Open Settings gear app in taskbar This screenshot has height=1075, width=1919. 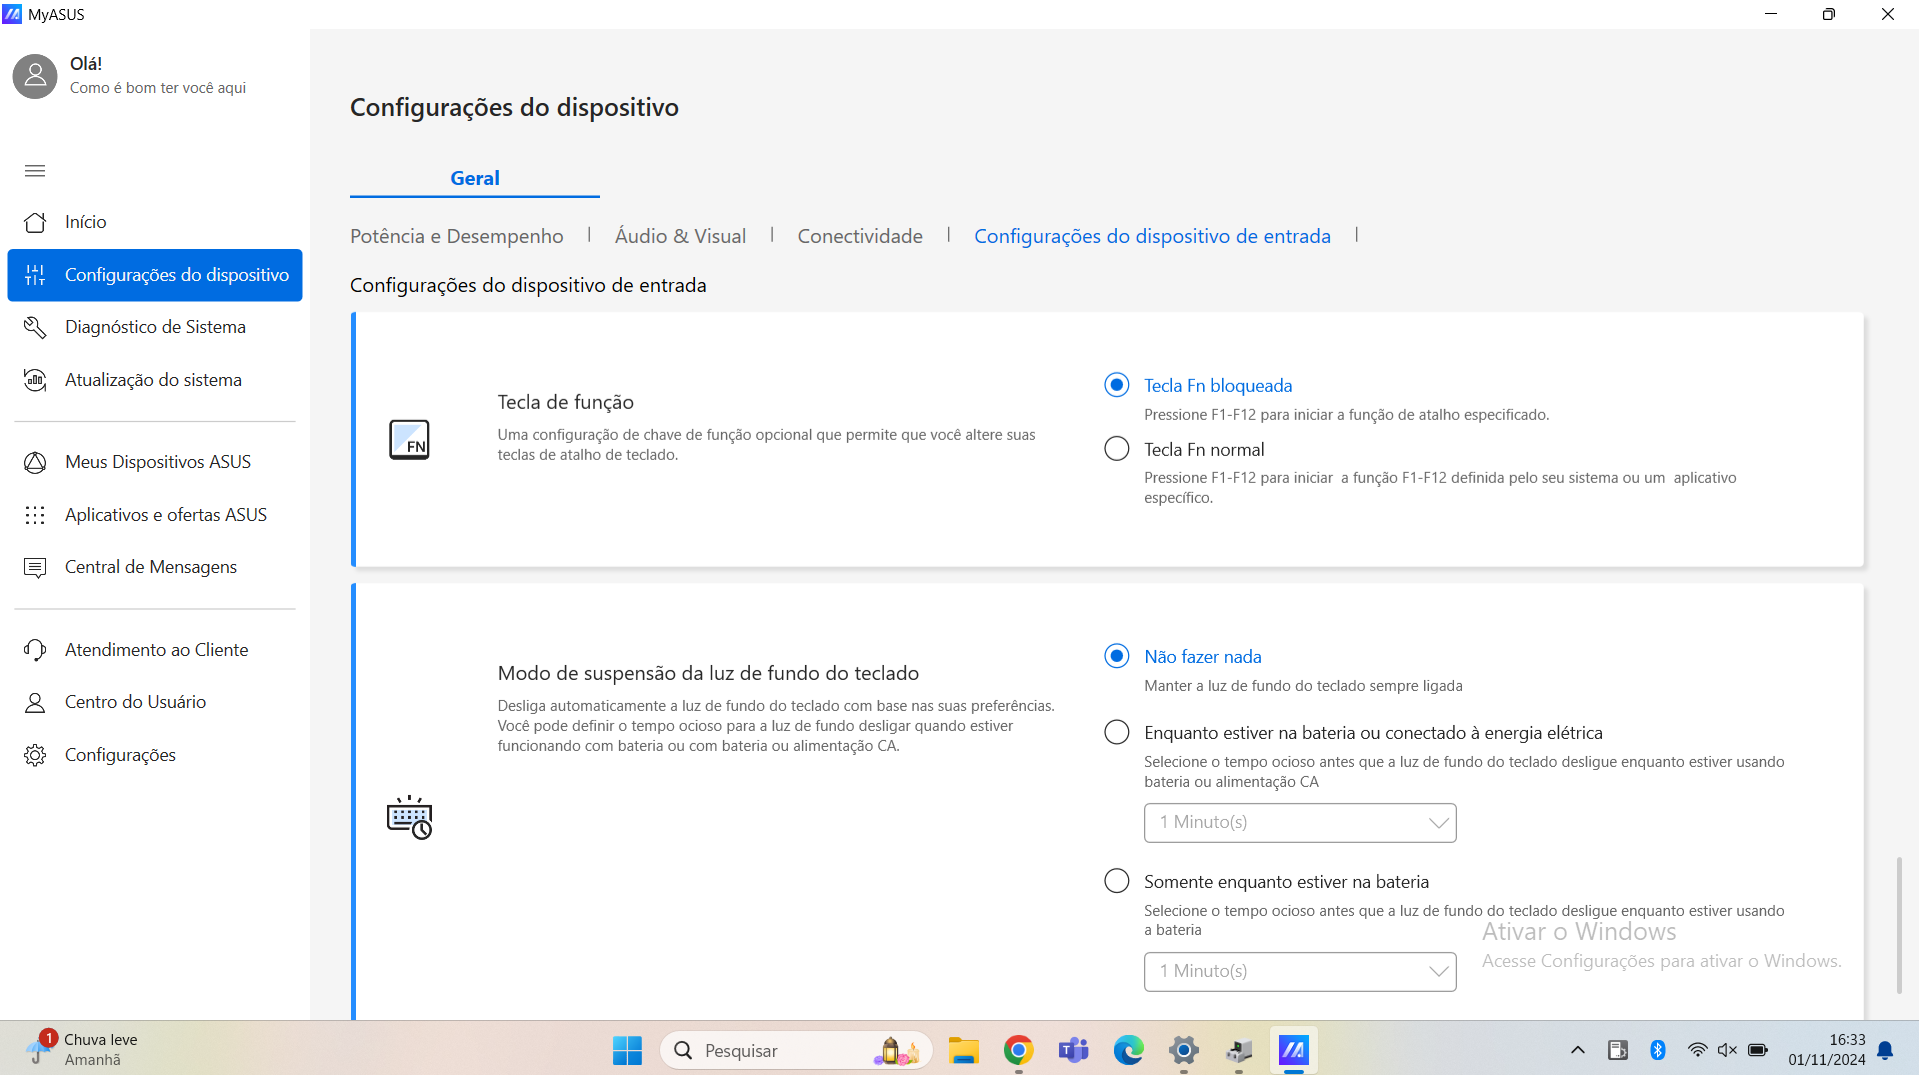[x=1184, y=1050]
